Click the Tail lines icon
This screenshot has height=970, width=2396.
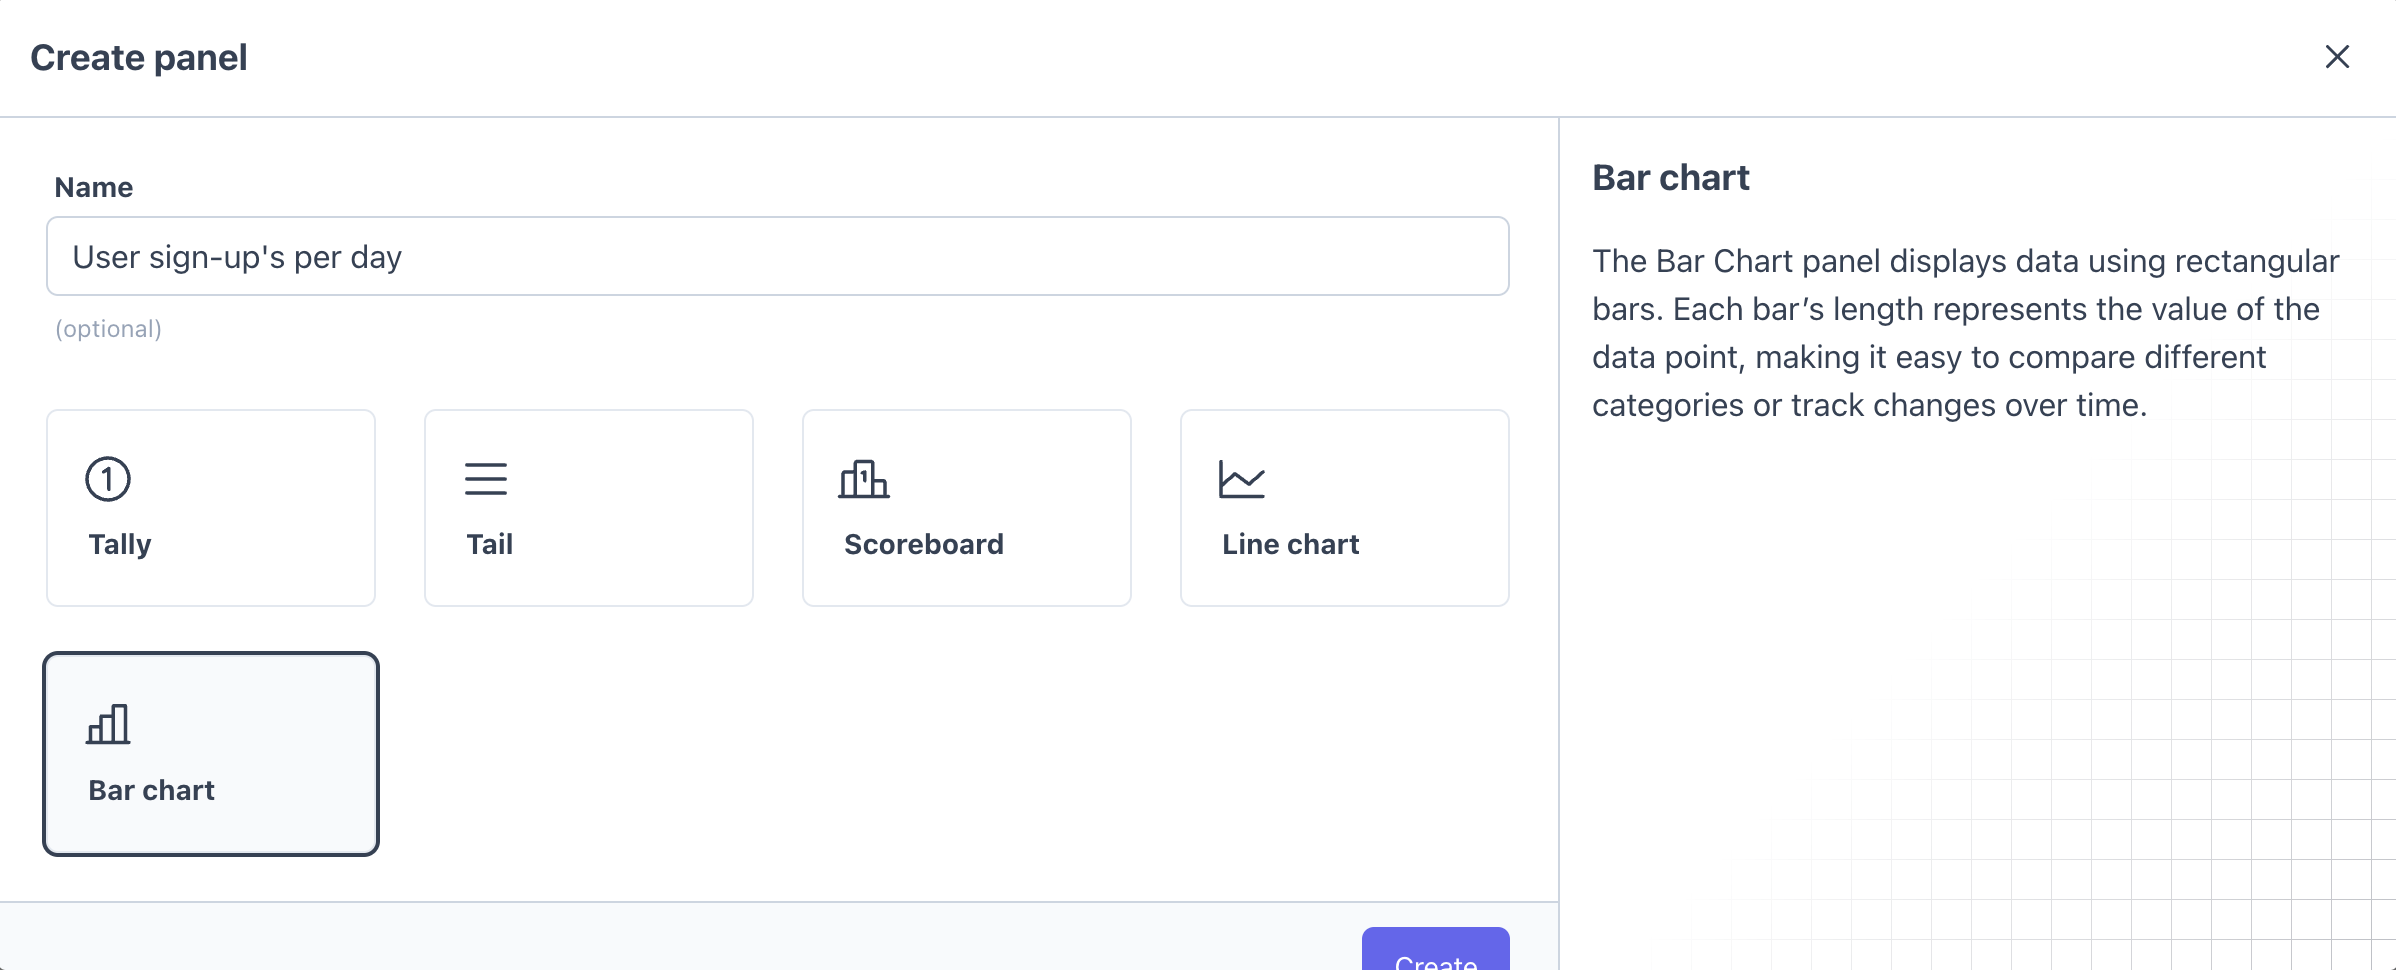click(486, 479)
